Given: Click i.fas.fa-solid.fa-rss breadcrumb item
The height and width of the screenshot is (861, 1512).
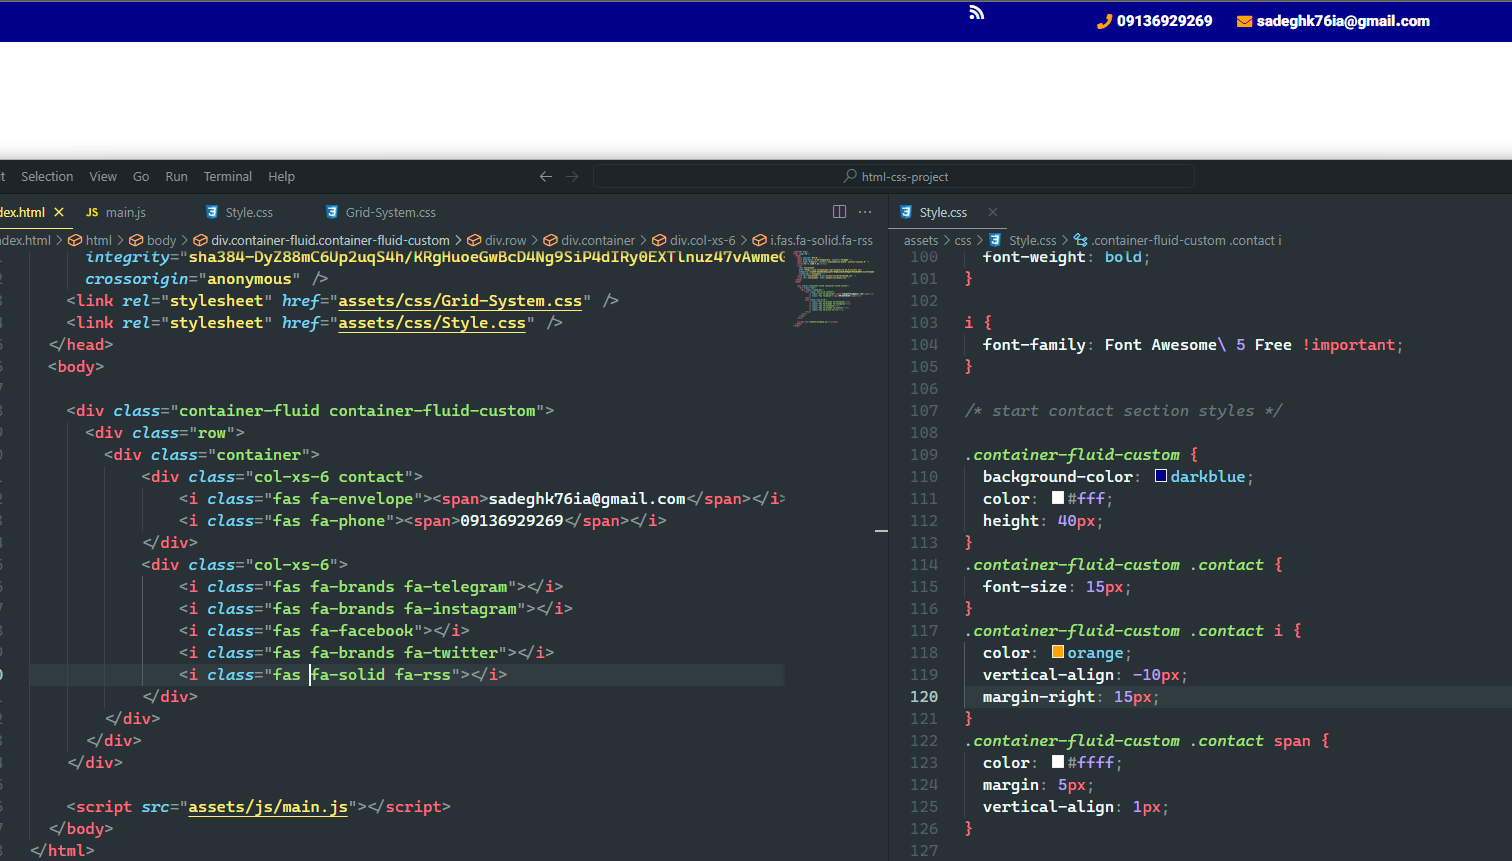Looking at the screenshot, I should pos(813,241).
